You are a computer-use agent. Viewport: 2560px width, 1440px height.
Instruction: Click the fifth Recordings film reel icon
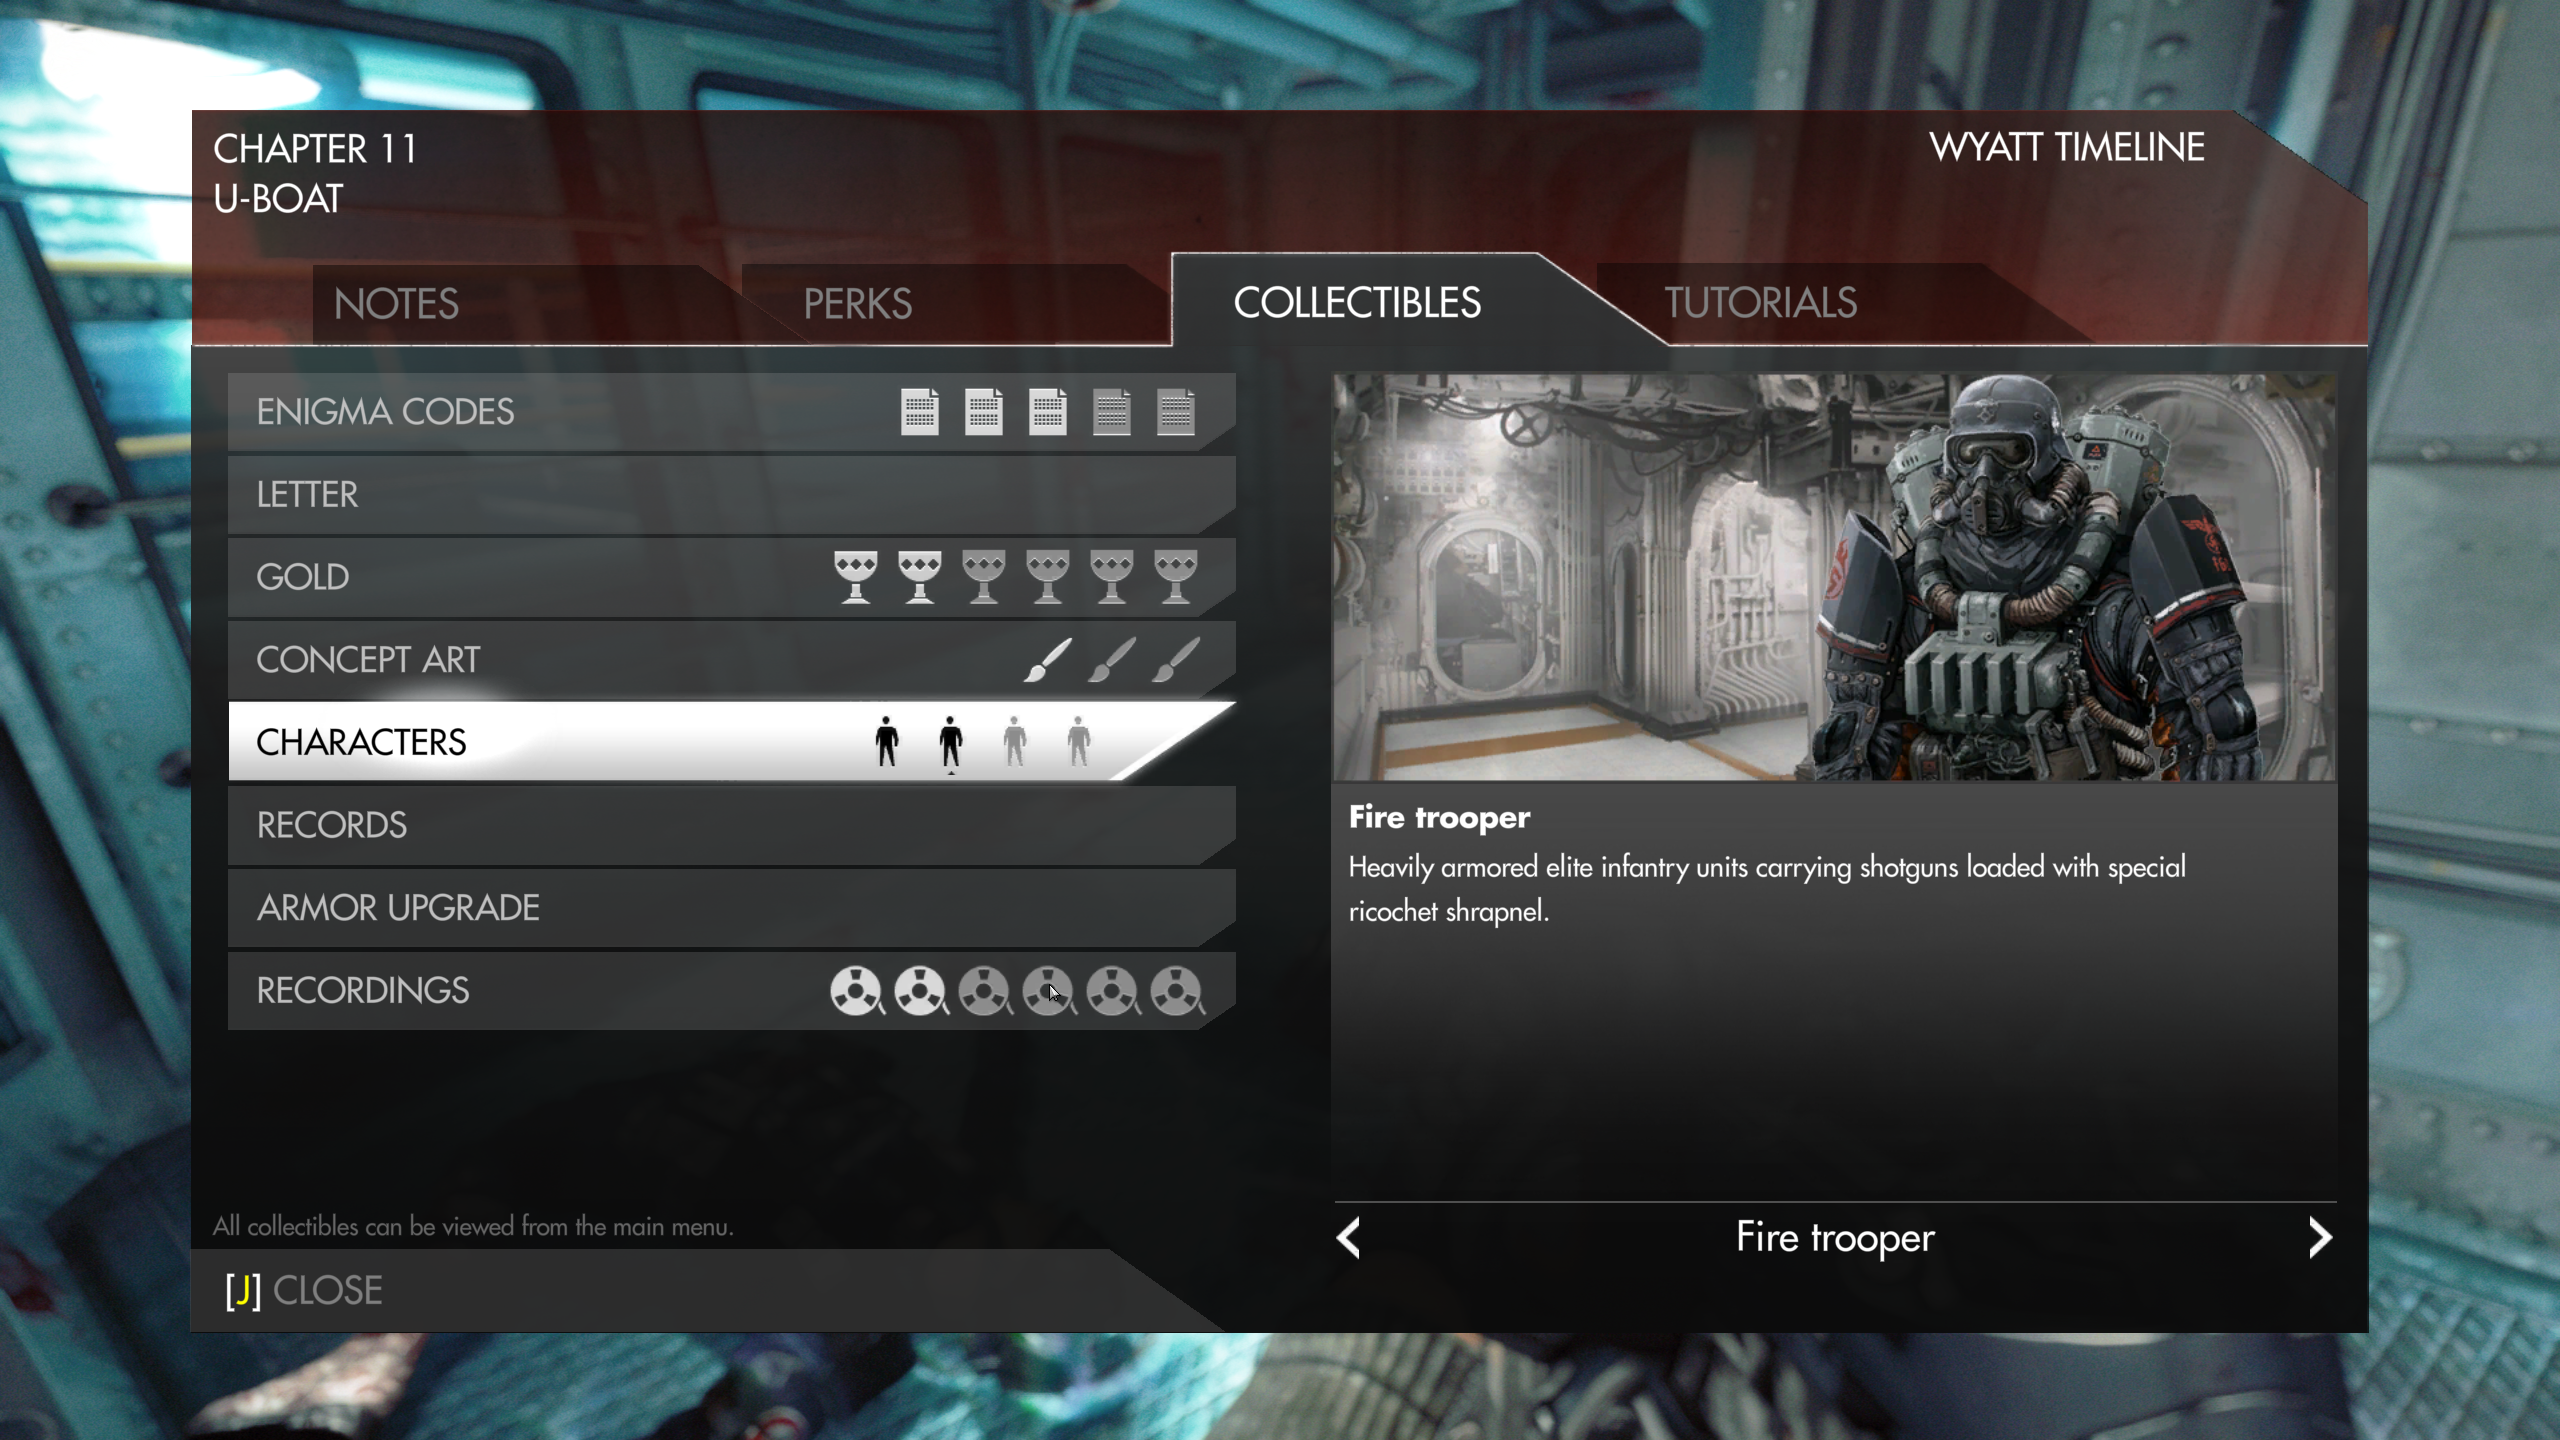pyautogui.click(x=1111, y=990)
